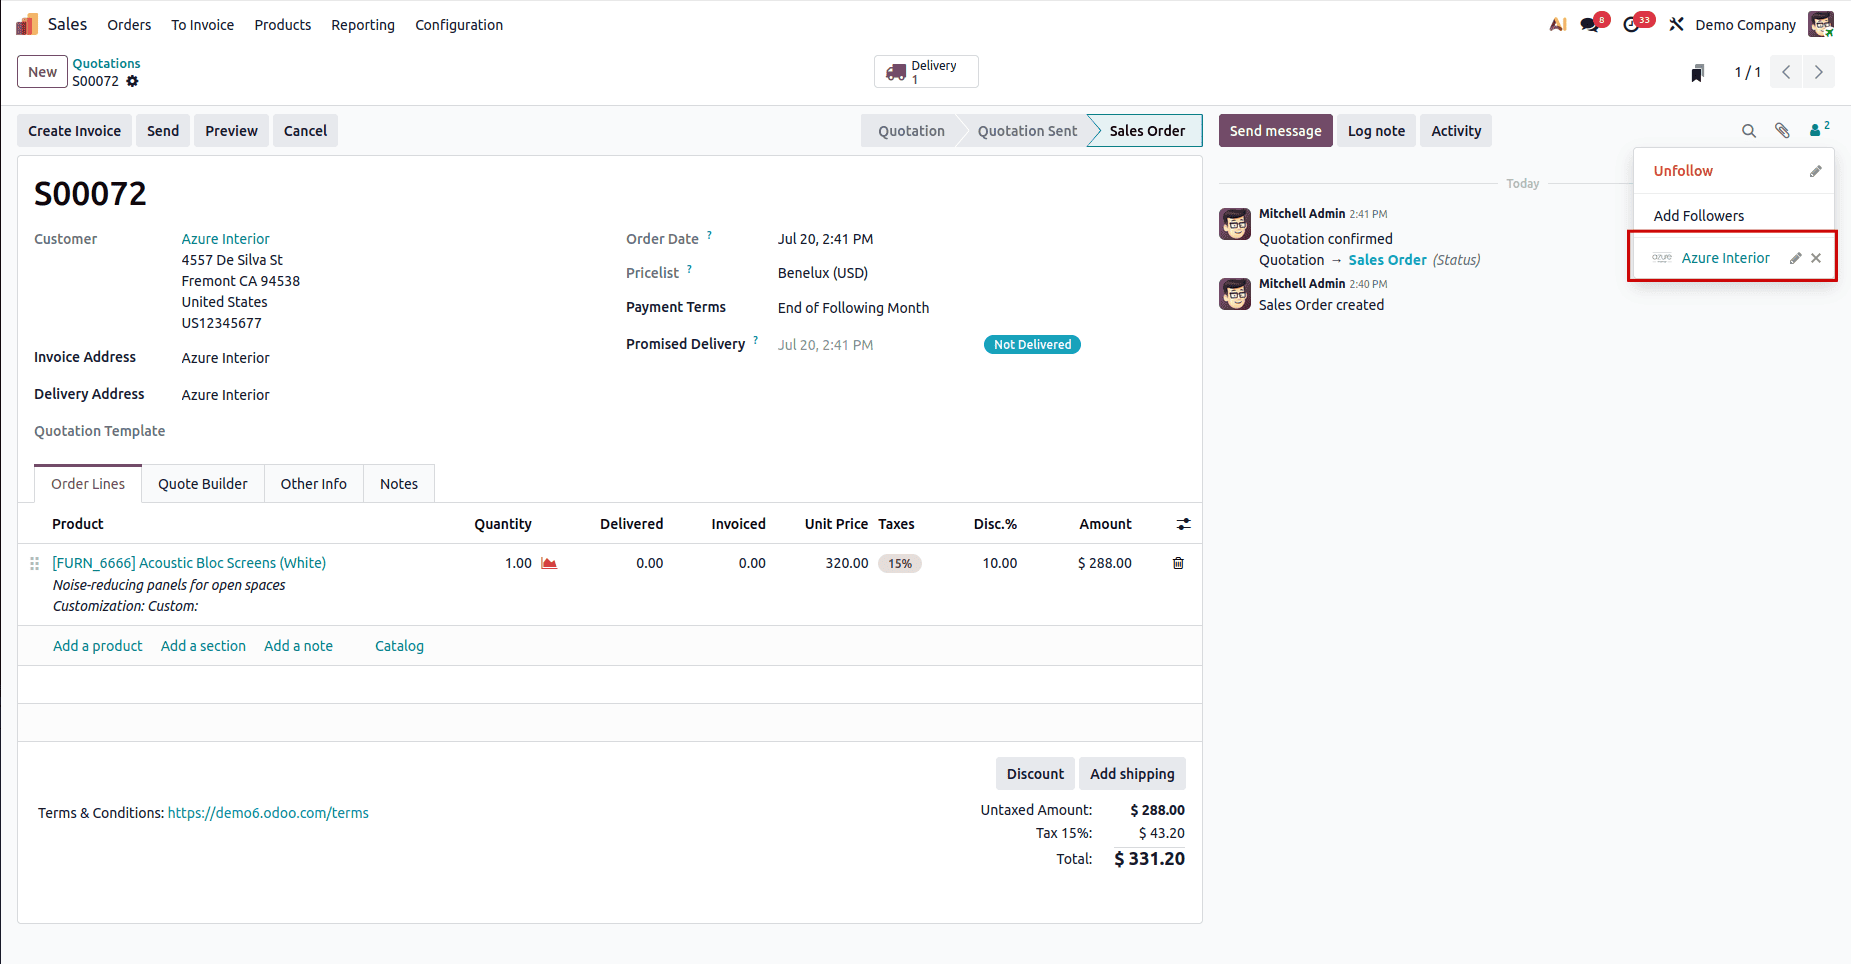Click 15% tax tag on order line
The width and height of the screenshot is (1851, 964).
(900, 563)
